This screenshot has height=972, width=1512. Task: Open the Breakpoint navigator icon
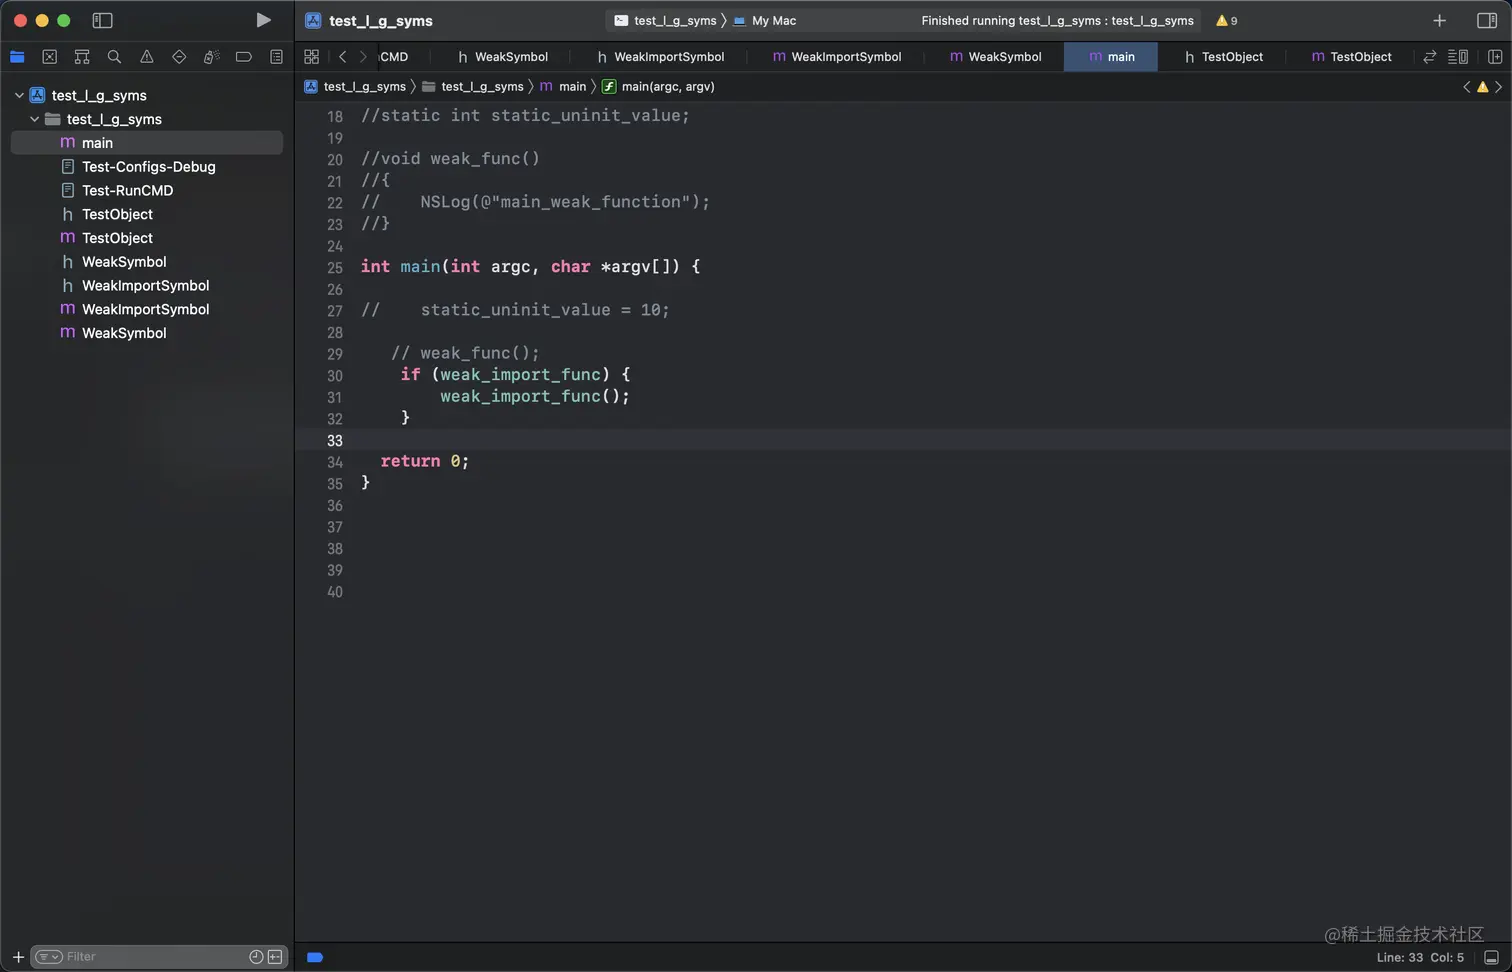click(x=243, y=57)
